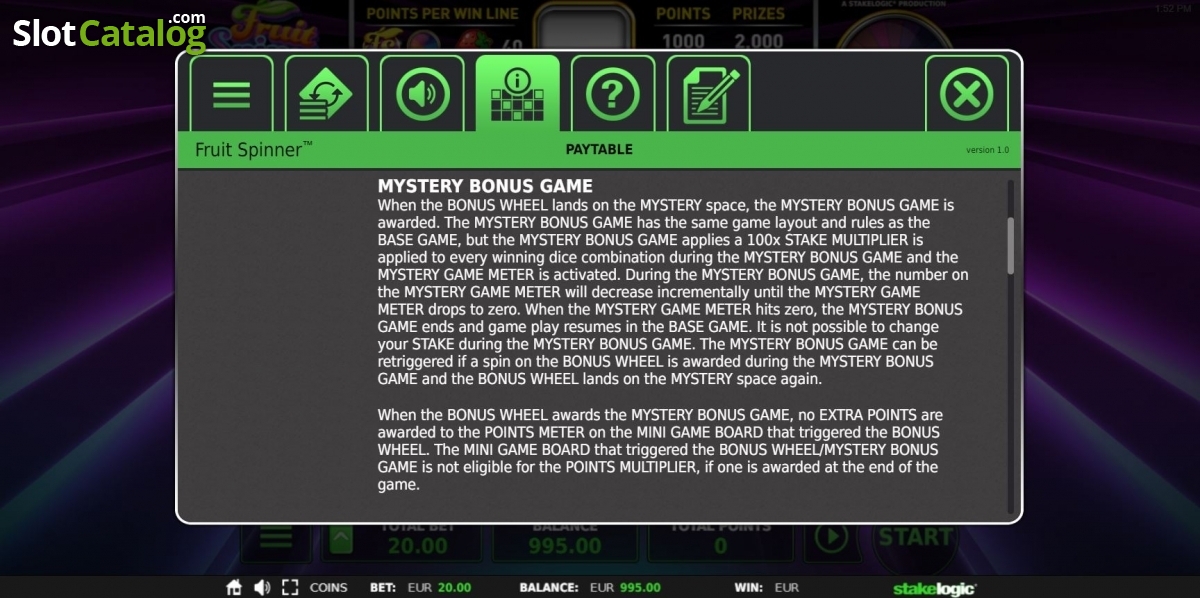This screenshot has width=1200, height=598.
Task: Click the SlotCatalog.com logo
Action: [109, 32]
